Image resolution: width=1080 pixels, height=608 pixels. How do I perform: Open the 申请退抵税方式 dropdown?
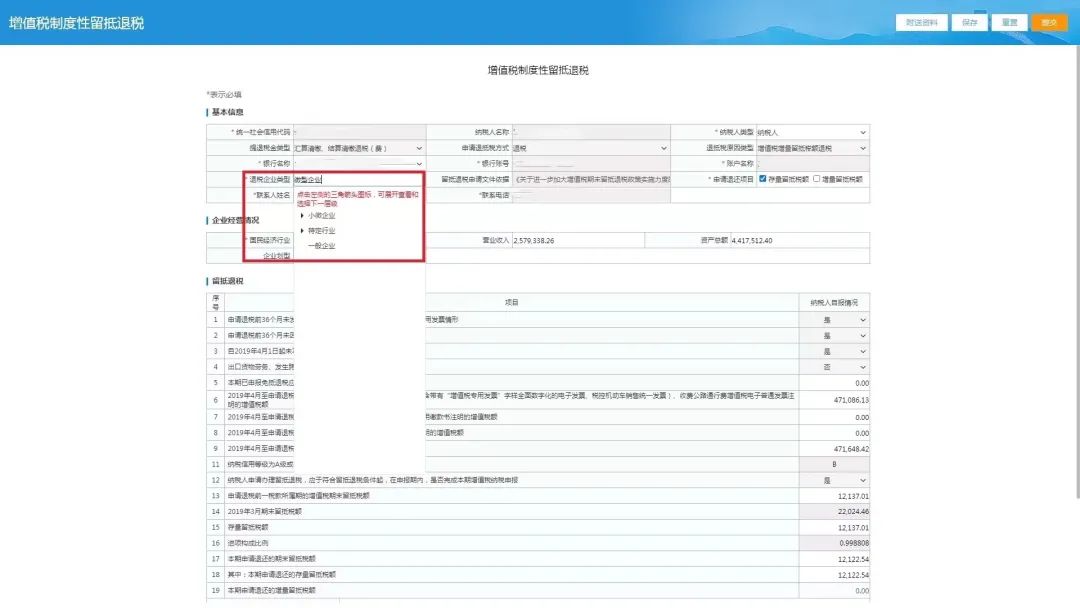click(x=590, y=148)
